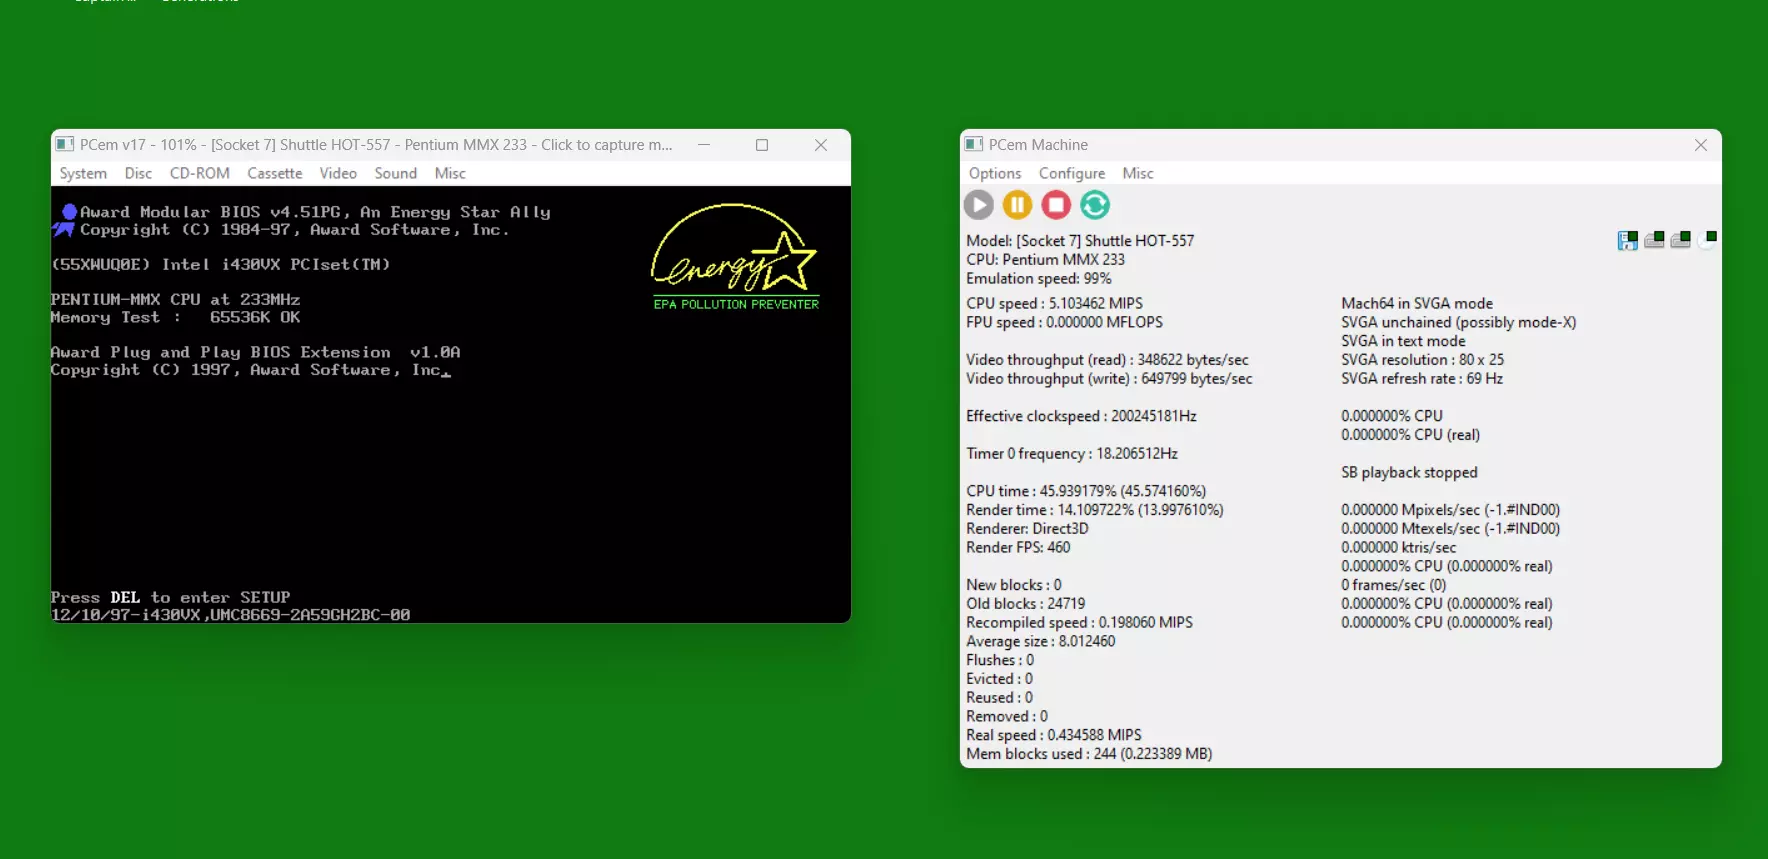The width and height of the screenshot is (1768, 859).
Task: Click the '0 frames/sec (0)' line
Action: 1393,585
